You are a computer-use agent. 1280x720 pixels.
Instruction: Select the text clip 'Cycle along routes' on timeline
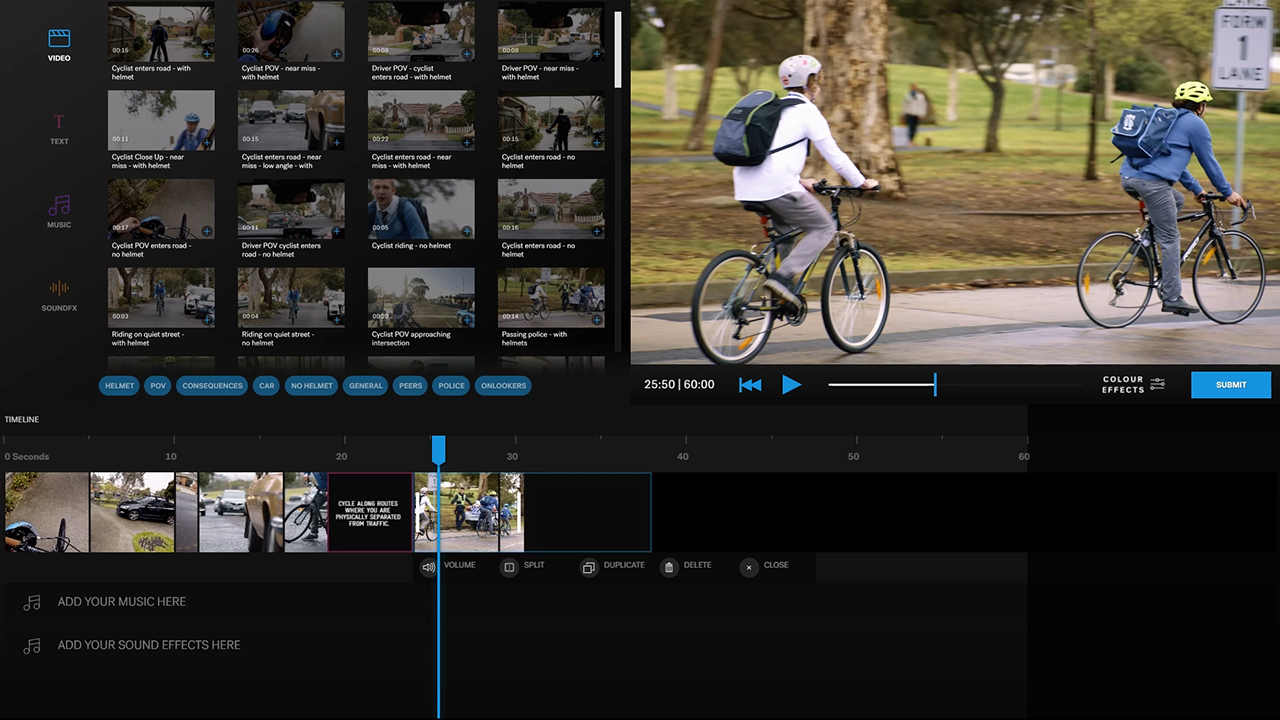[x=370, y=512]
